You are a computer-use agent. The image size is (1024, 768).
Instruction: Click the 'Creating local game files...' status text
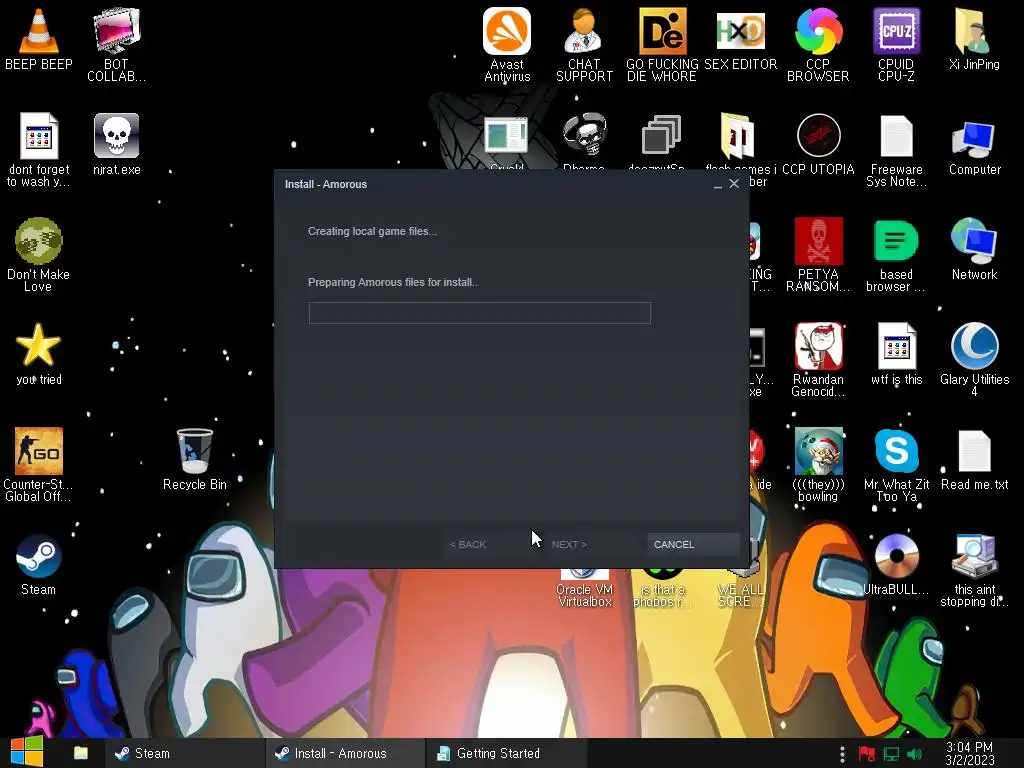(372, 231)
